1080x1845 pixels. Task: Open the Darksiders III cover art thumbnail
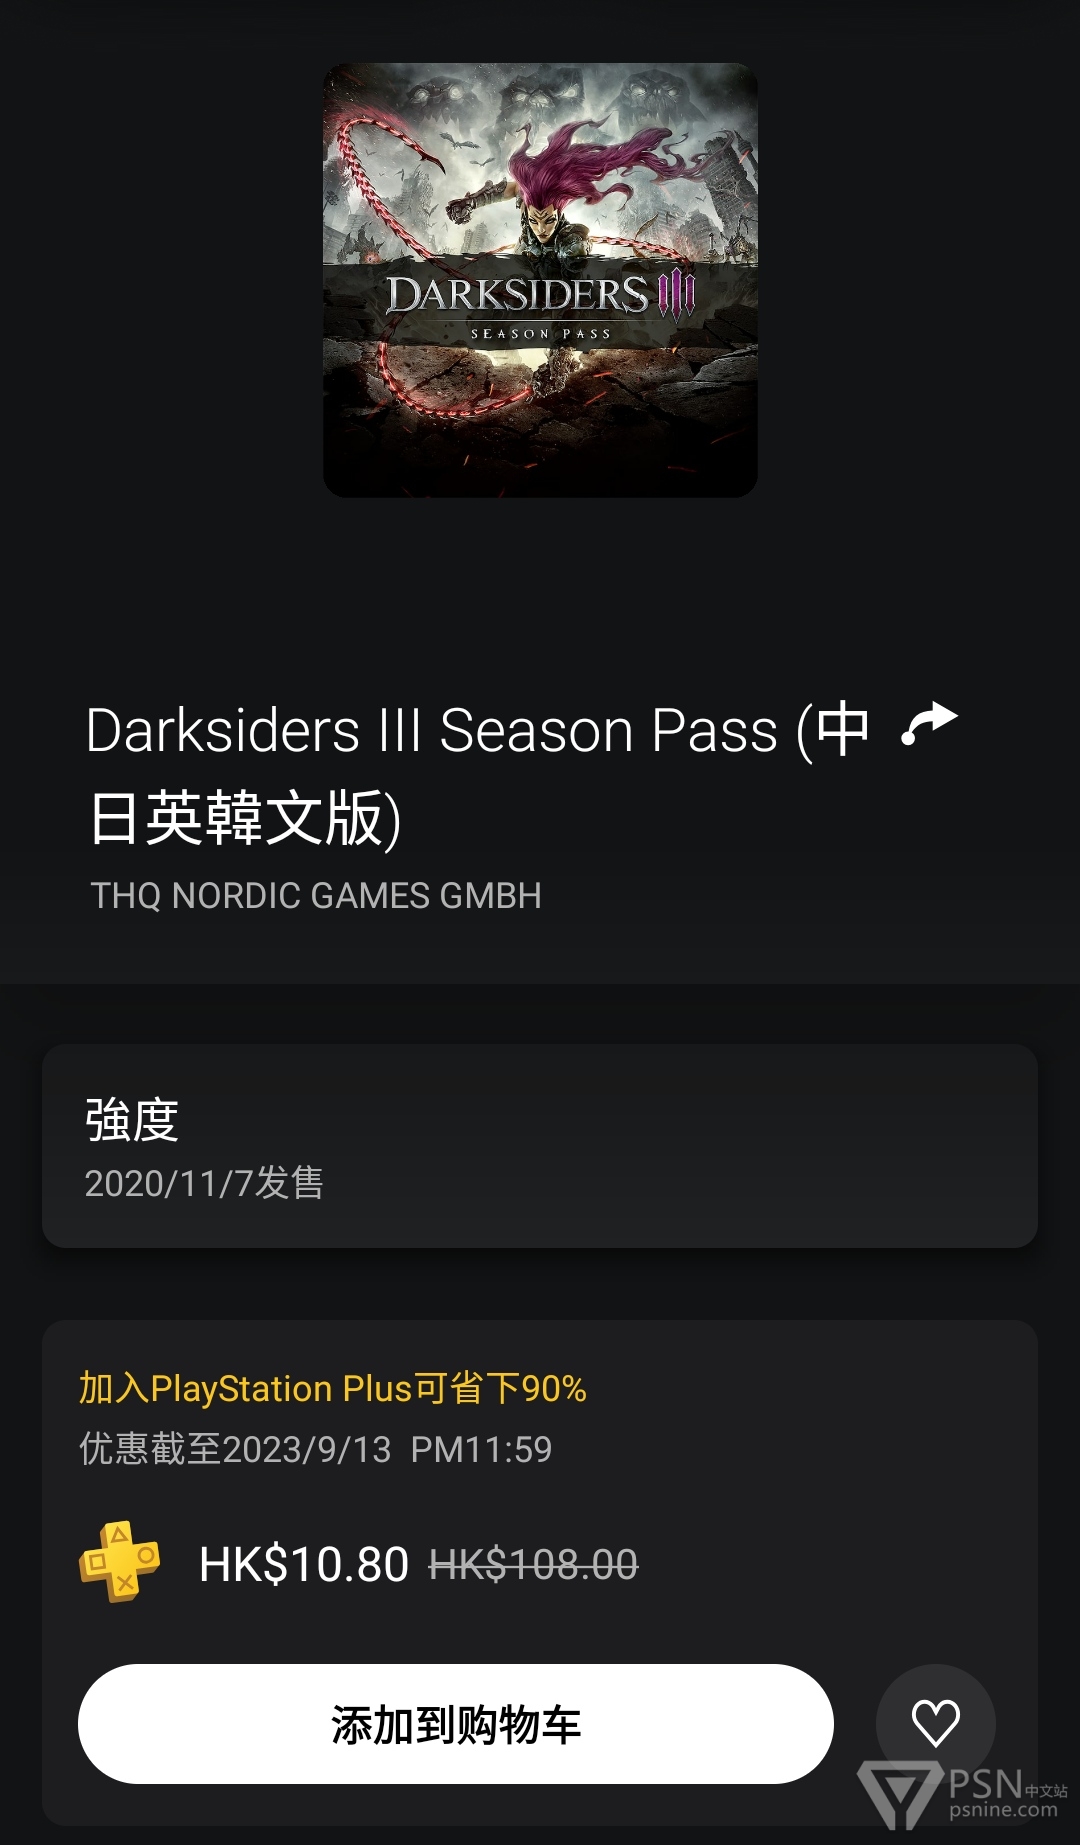click(540, 280)
